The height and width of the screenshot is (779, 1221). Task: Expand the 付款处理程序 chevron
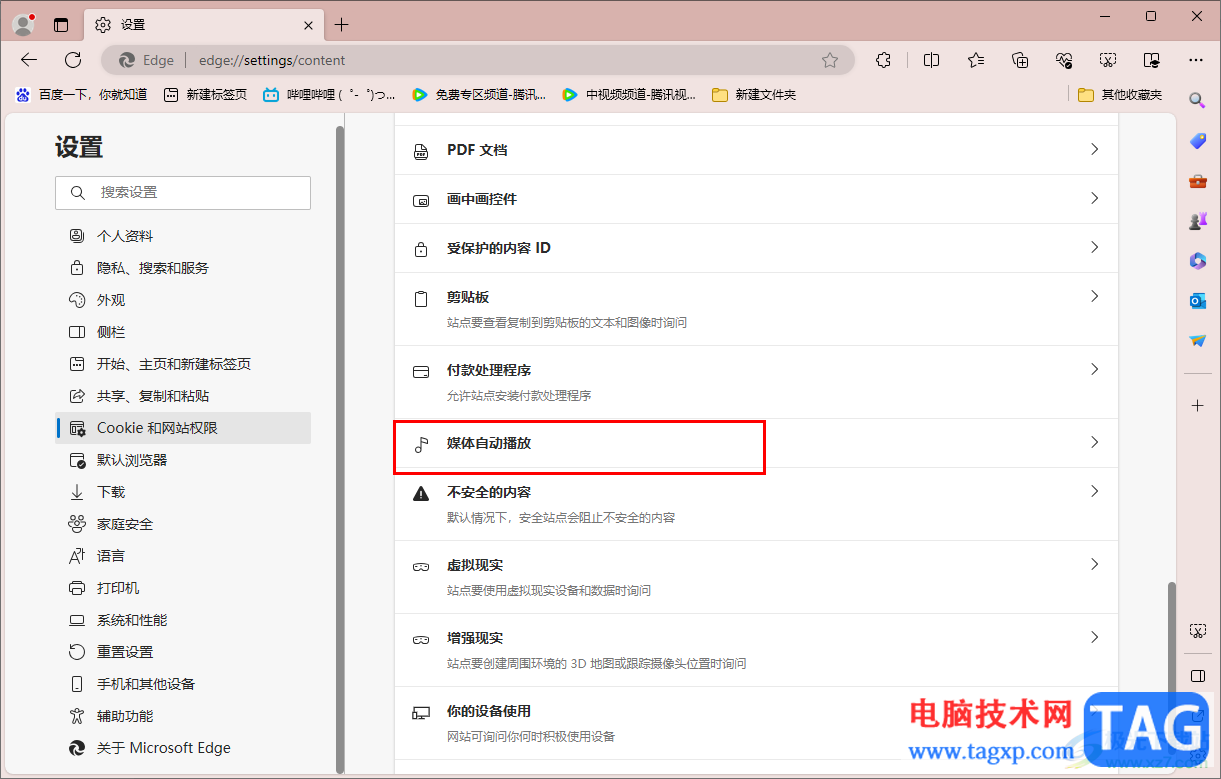pos(1094,369)
